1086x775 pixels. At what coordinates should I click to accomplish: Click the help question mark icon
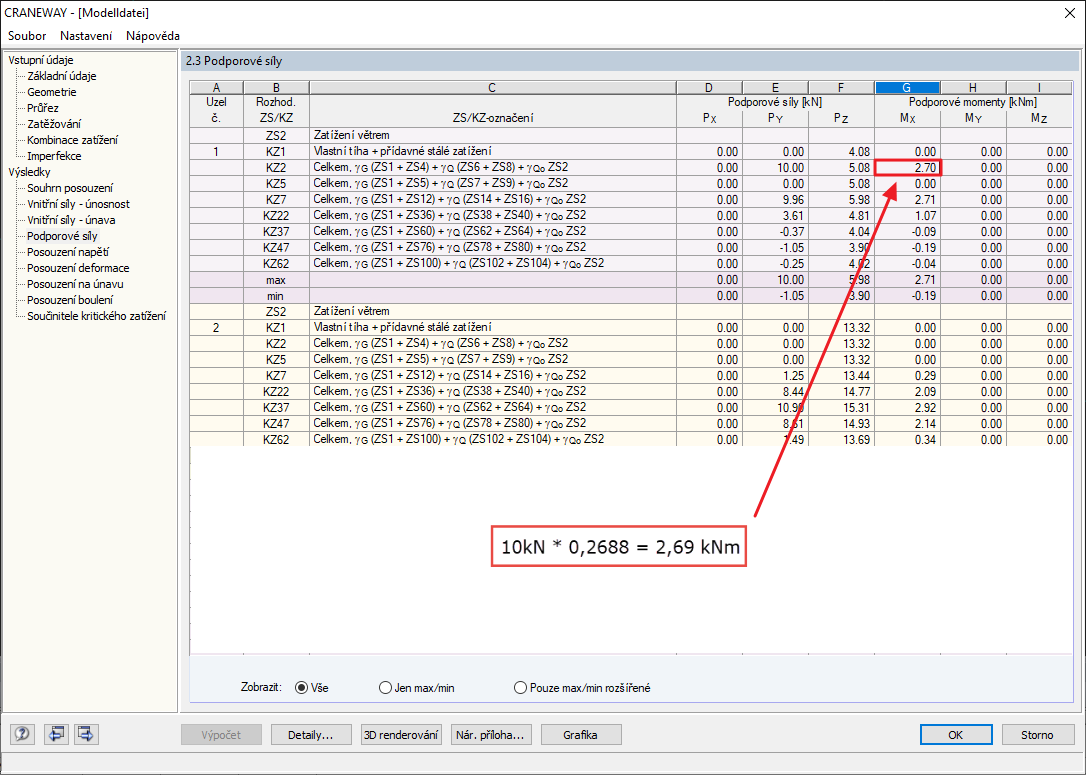[x=22, y=733]
